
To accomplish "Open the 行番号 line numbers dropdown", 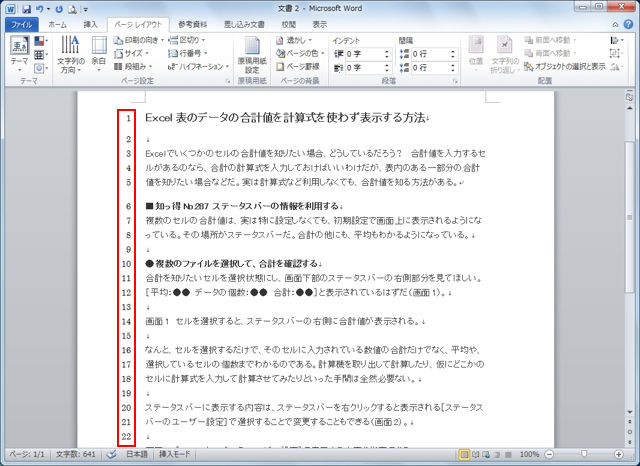I will [188, 53].
